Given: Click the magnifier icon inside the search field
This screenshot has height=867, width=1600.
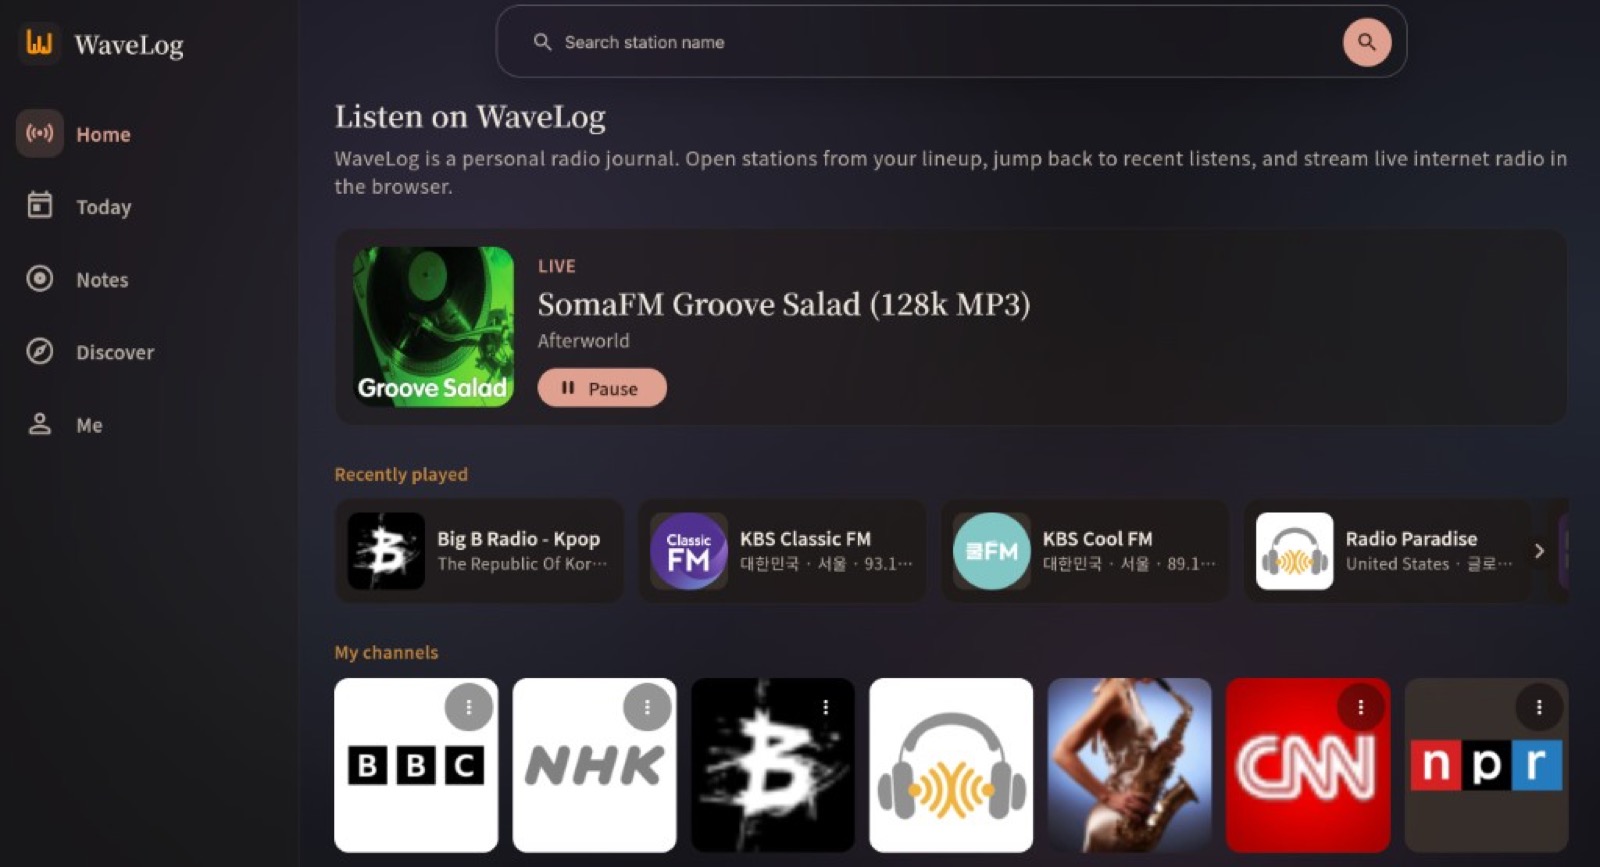Looking at the screenshot, I should click(x=542, y=42).
